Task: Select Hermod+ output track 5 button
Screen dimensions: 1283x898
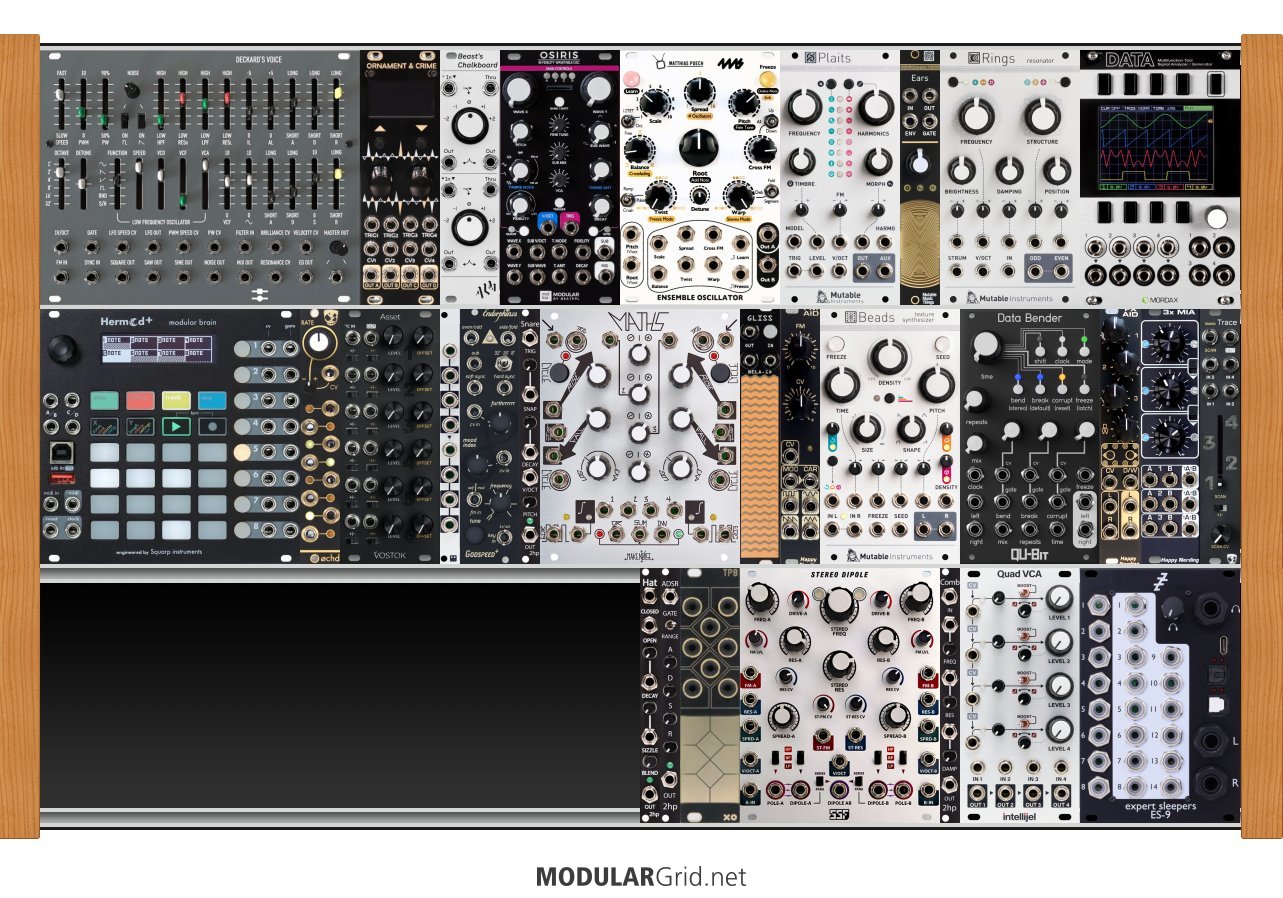Action: 243,451
